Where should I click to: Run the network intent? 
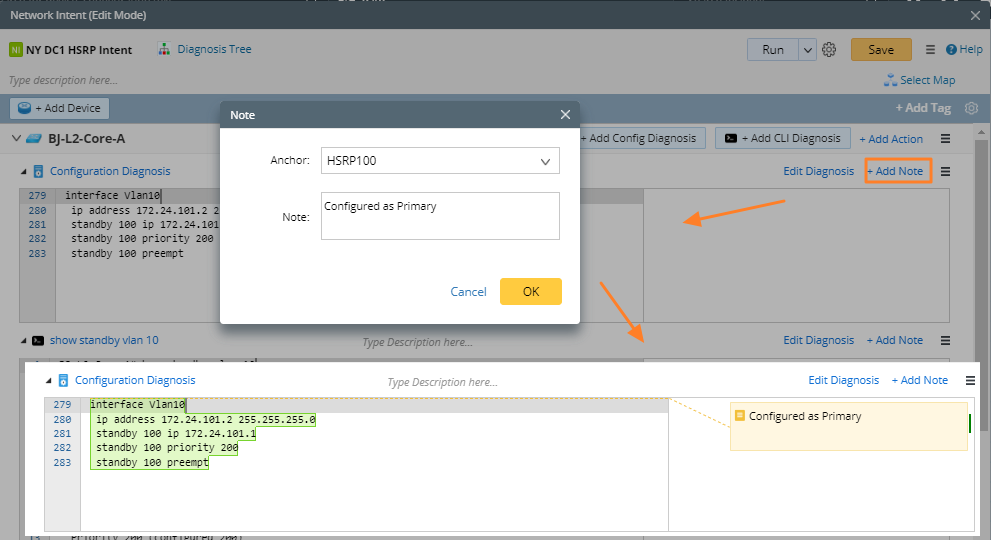pyautogui.click(x=773, y=50)
